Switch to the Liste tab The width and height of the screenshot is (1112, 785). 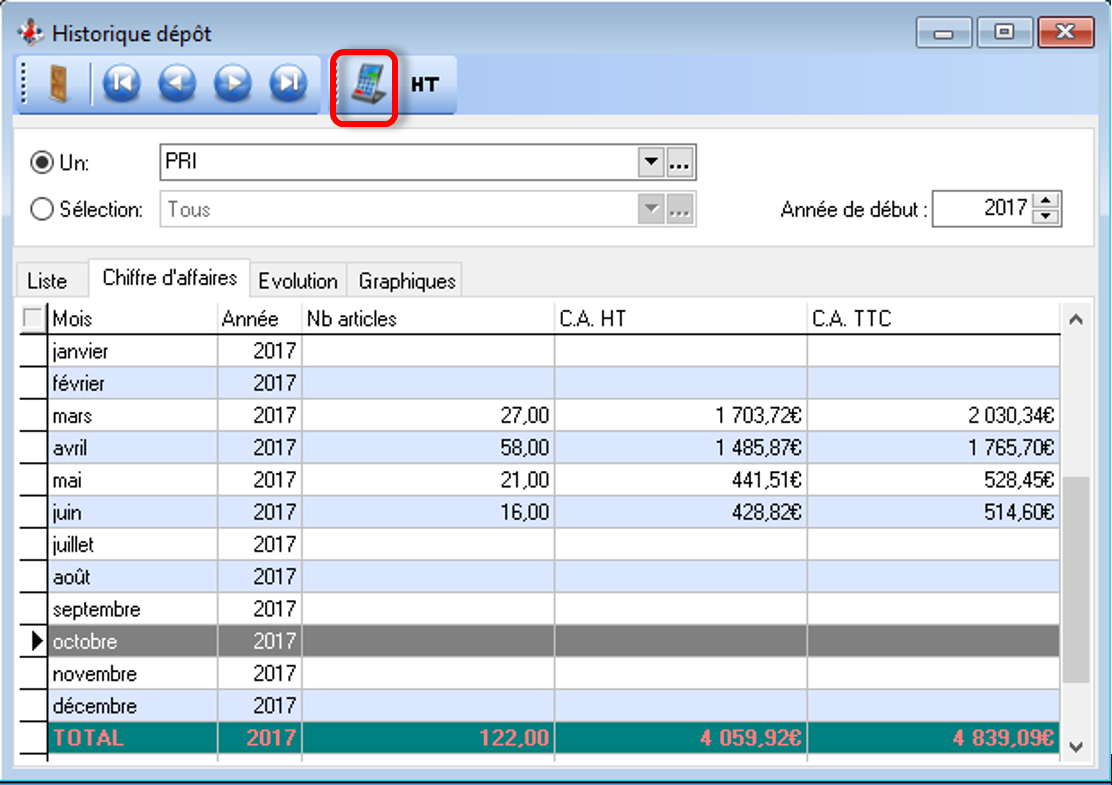47,281
